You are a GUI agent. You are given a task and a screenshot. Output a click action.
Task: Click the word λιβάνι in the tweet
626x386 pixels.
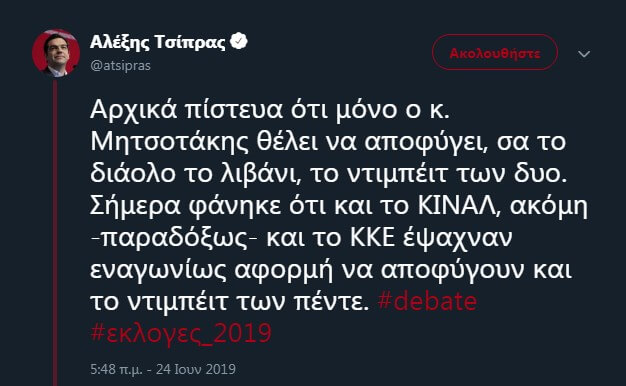tap(260, 174)
